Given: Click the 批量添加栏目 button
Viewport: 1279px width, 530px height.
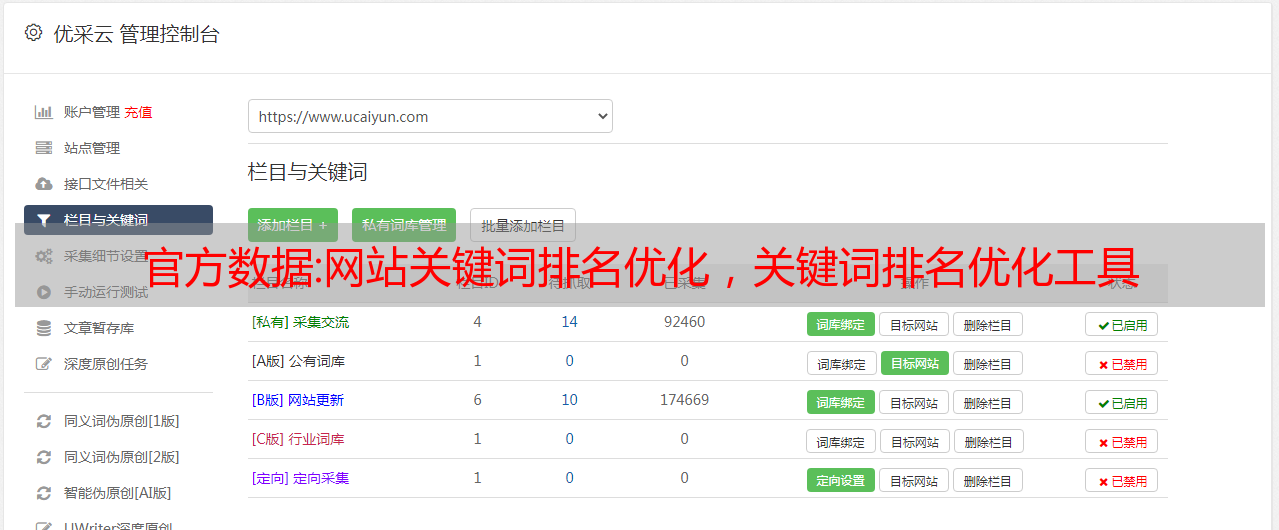Looking at the screenshot, I should point(523,225).
